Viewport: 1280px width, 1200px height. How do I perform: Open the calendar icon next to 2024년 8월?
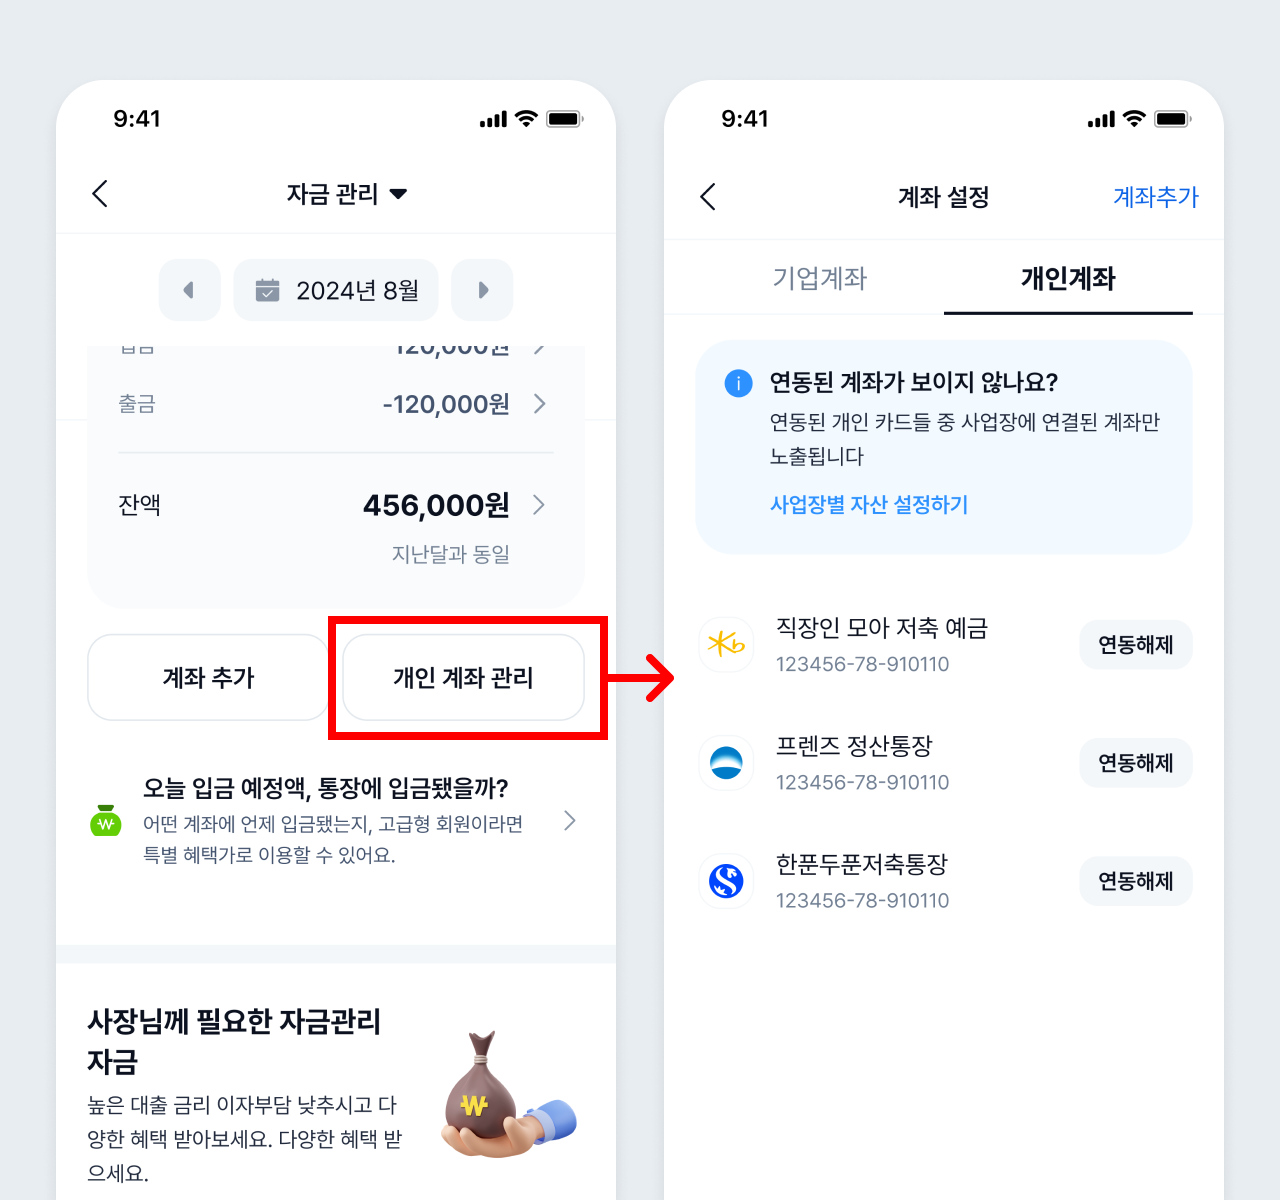[267, 290]
